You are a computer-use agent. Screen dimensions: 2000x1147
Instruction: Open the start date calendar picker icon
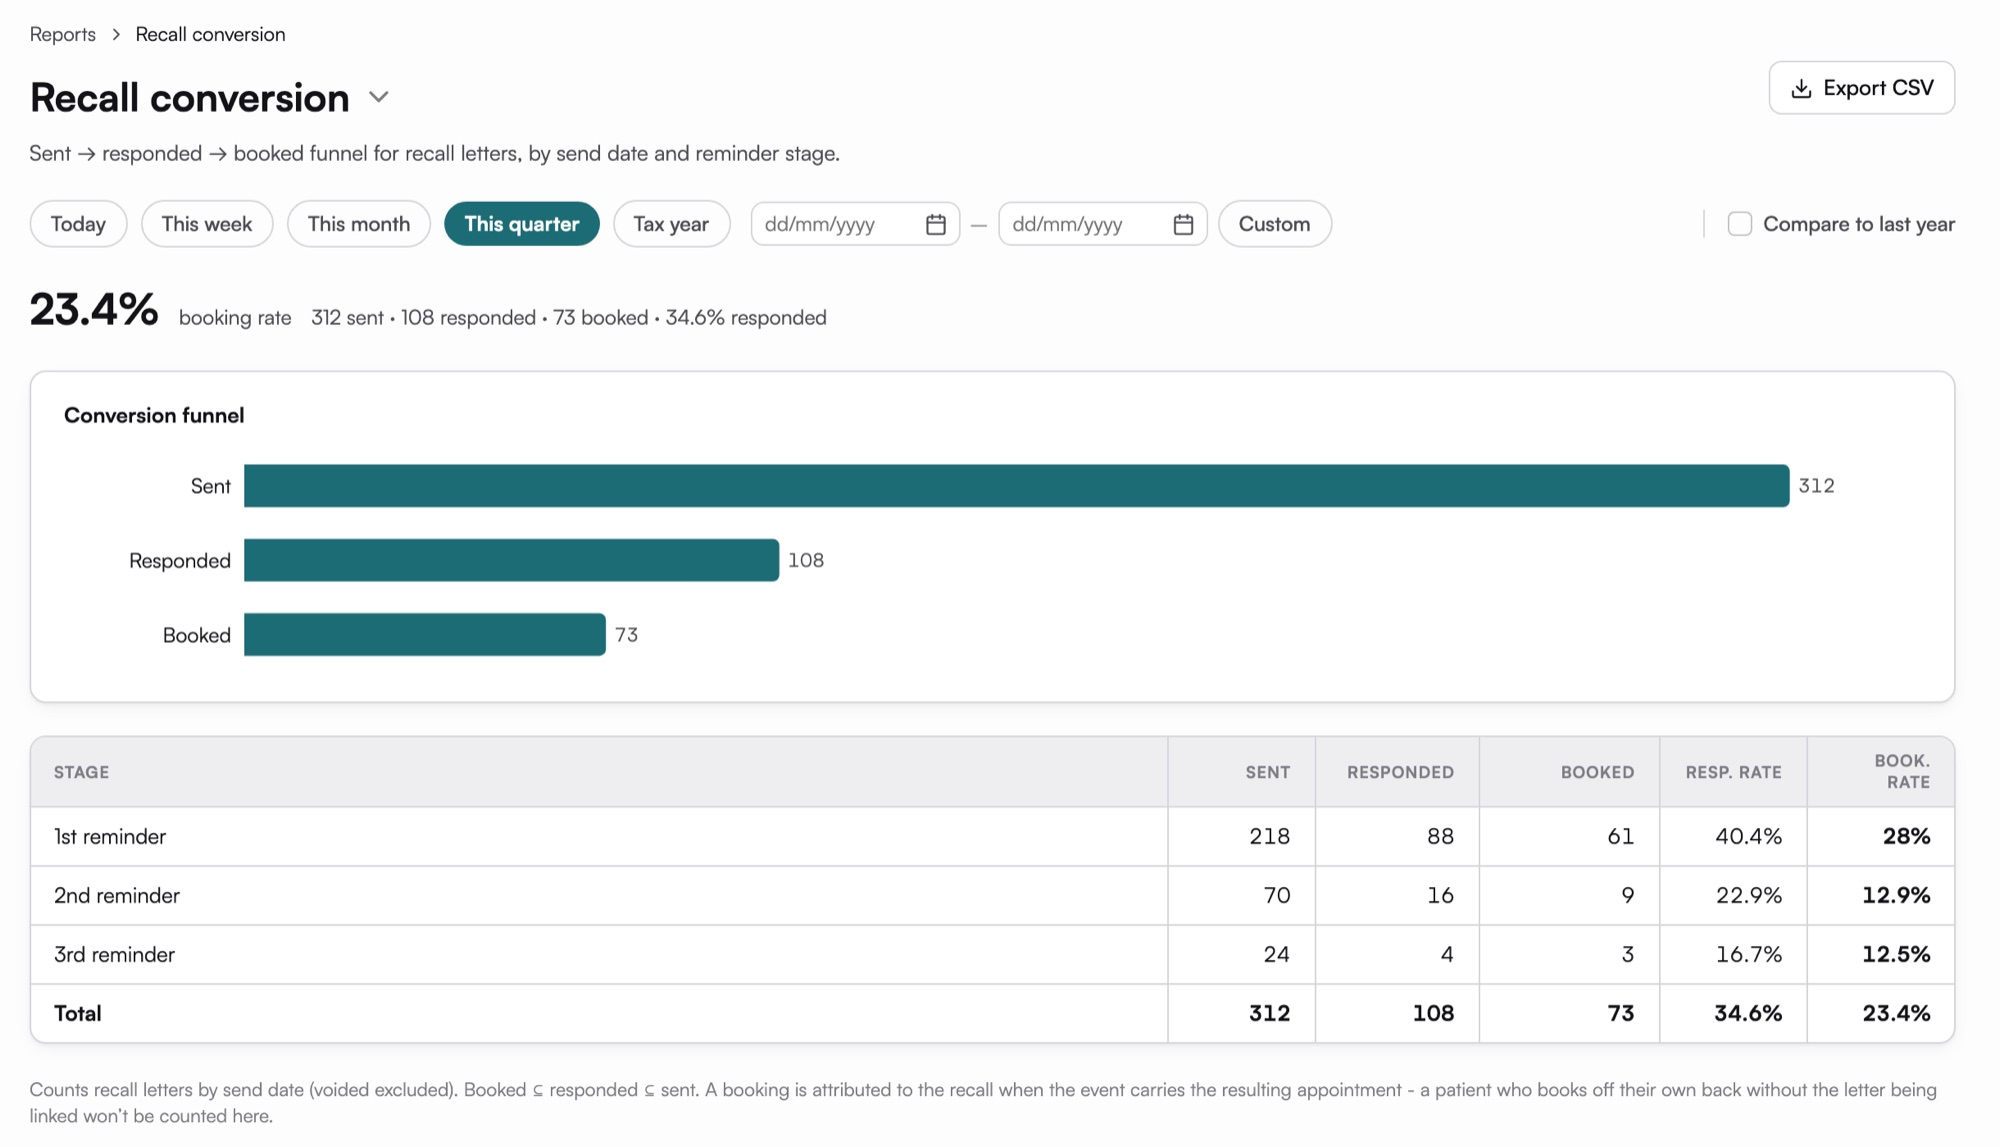(x=936, y=224)
